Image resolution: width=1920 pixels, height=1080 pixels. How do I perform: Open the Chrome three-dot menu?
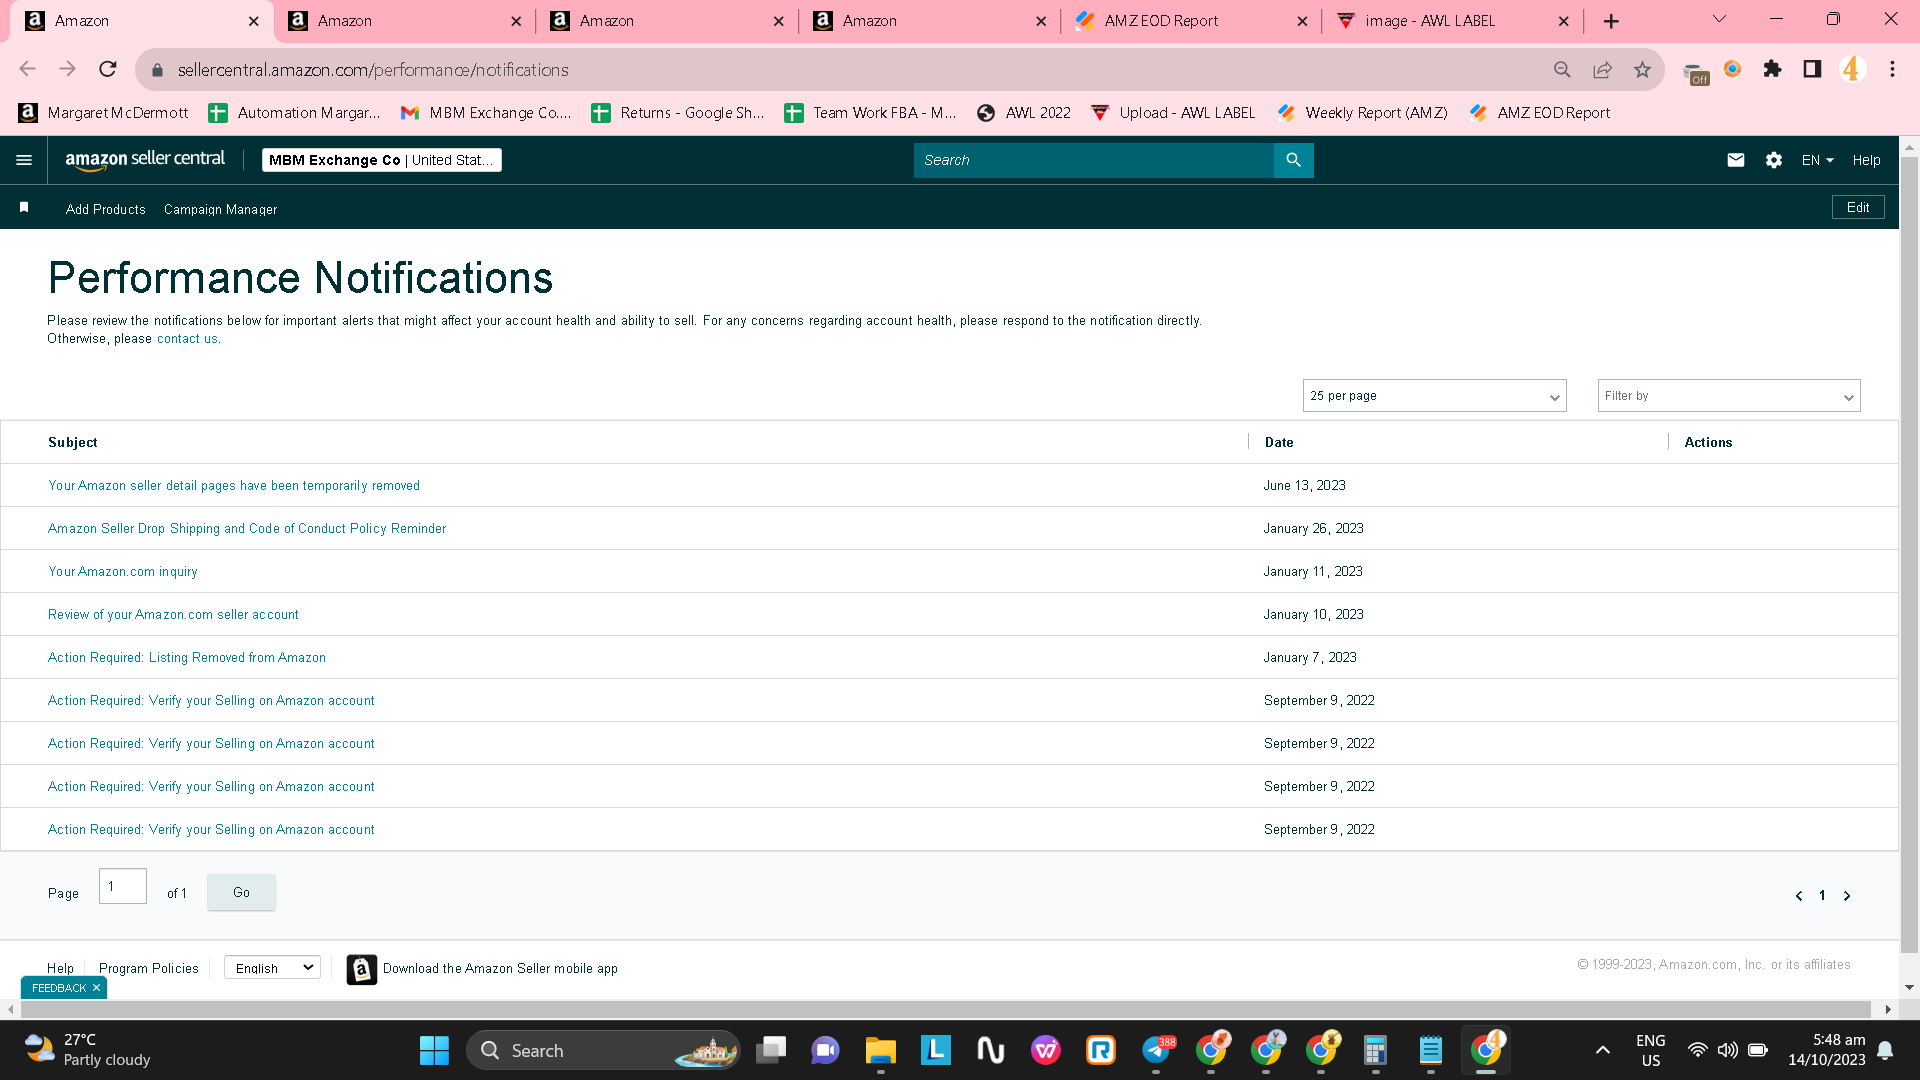[1892, 69]
